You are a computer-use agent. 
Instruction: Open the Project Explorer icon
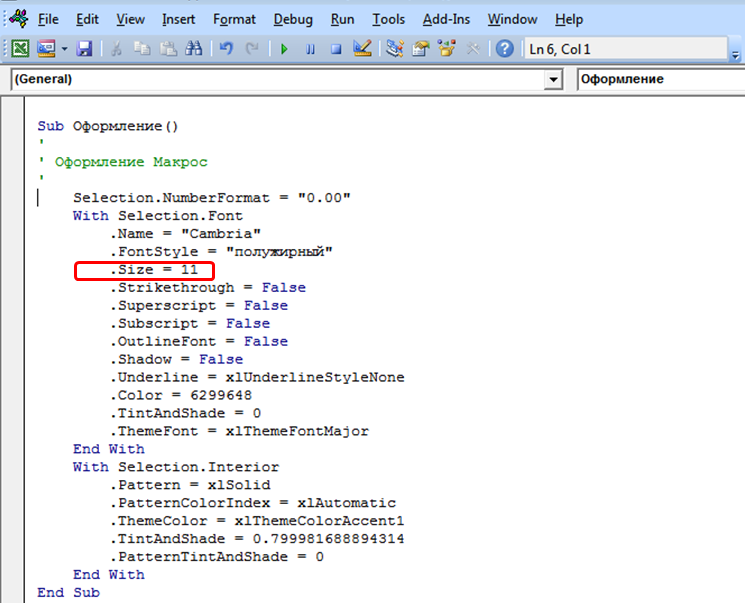[x=395, y=49]
